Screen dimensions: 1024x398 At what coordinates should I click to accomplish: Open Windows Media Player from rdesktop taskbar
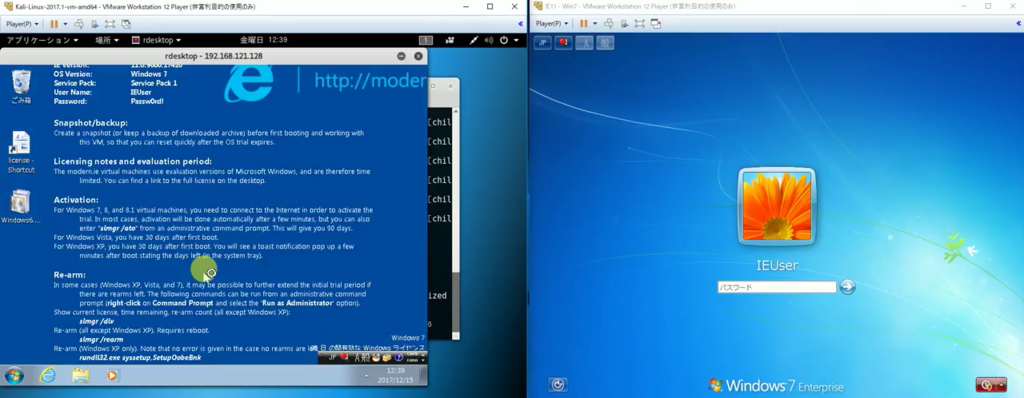112,375
